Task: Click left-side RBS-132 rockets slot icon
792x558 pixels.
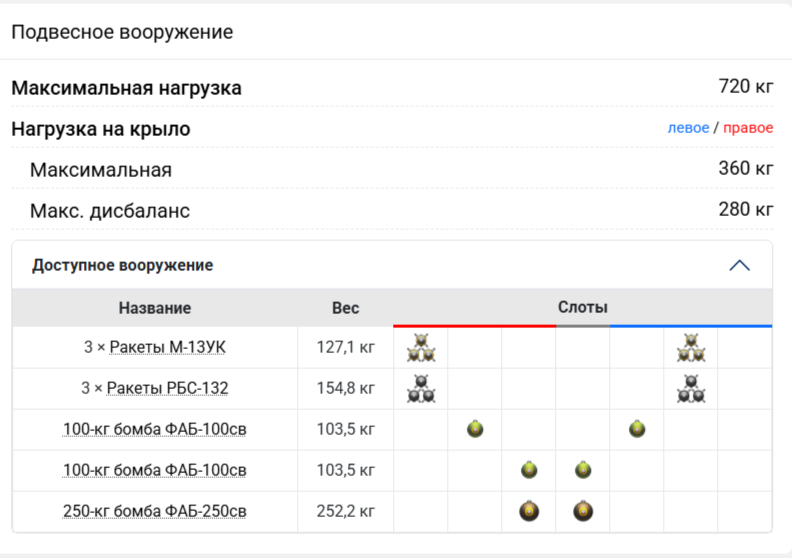Action: (x=421, y=389)
